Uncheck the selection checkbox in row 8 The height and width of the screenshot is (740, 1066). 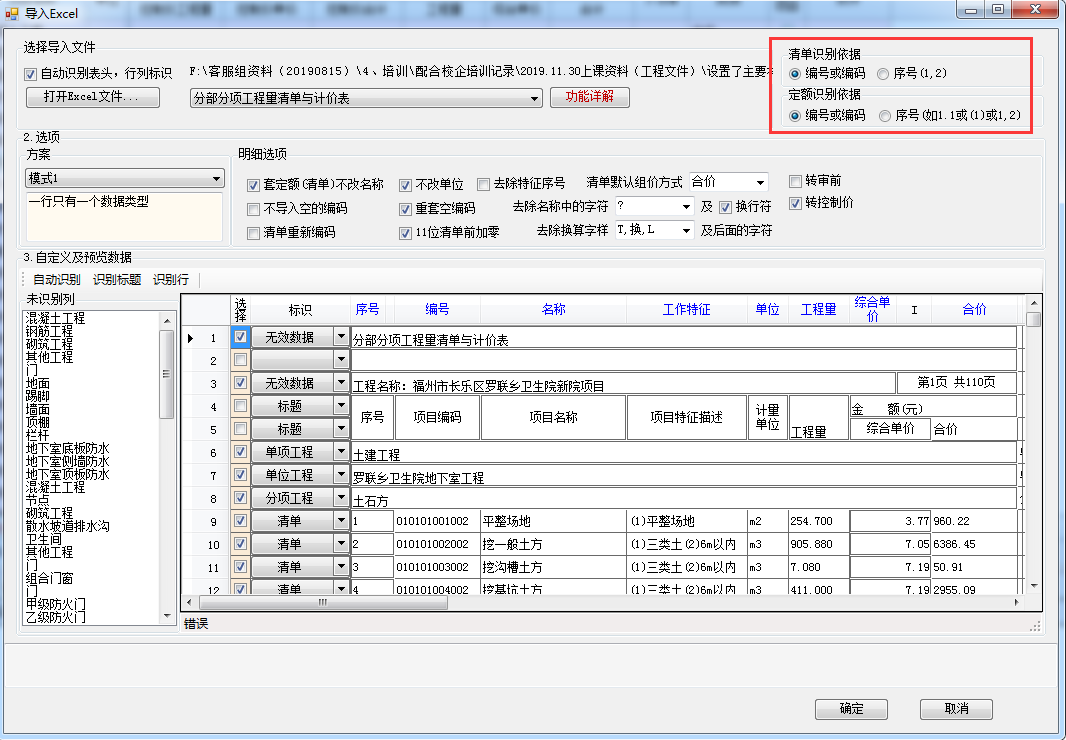240,497
